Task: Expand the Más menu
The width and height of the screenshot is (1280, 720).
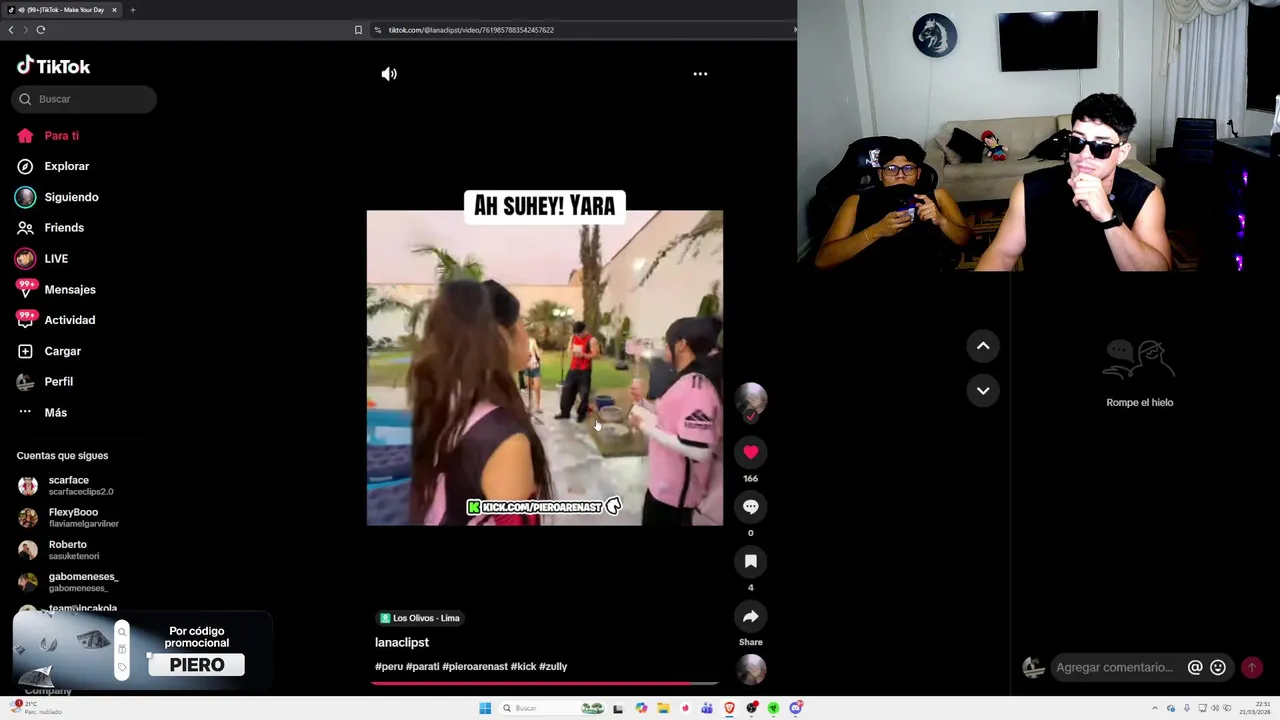Action: pyautogui.click(x=55, y=412)
